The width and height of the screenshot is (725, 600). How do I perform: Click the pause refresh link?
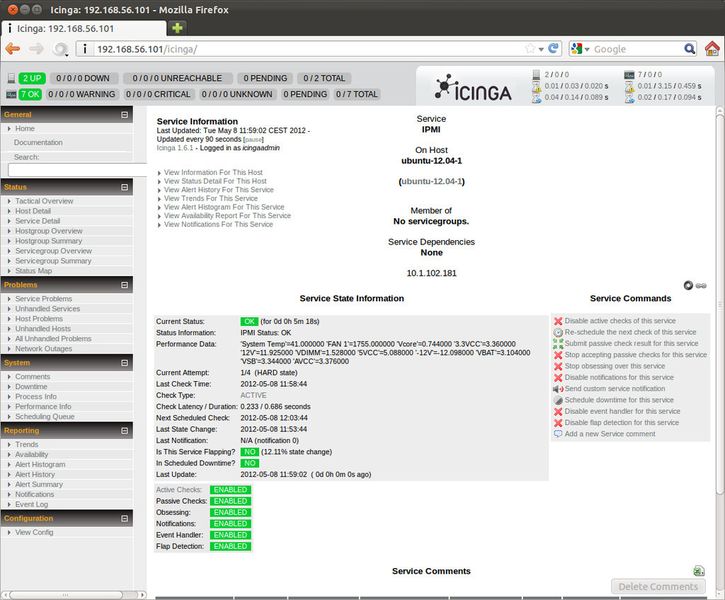[x=253, y=140]
